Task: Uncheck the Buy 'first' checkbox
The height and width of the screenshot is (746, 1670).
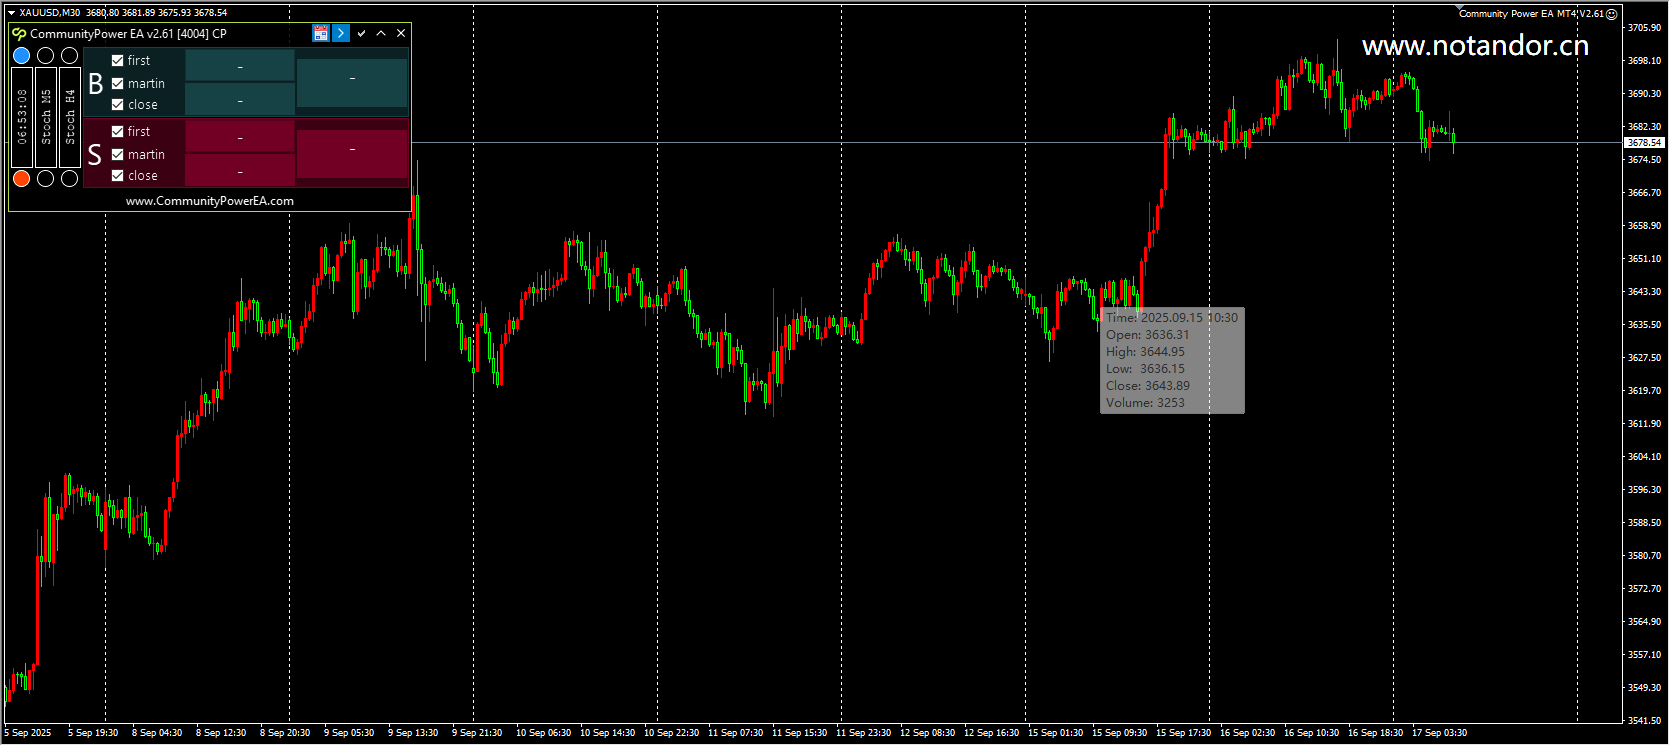Action: (118, 61)
